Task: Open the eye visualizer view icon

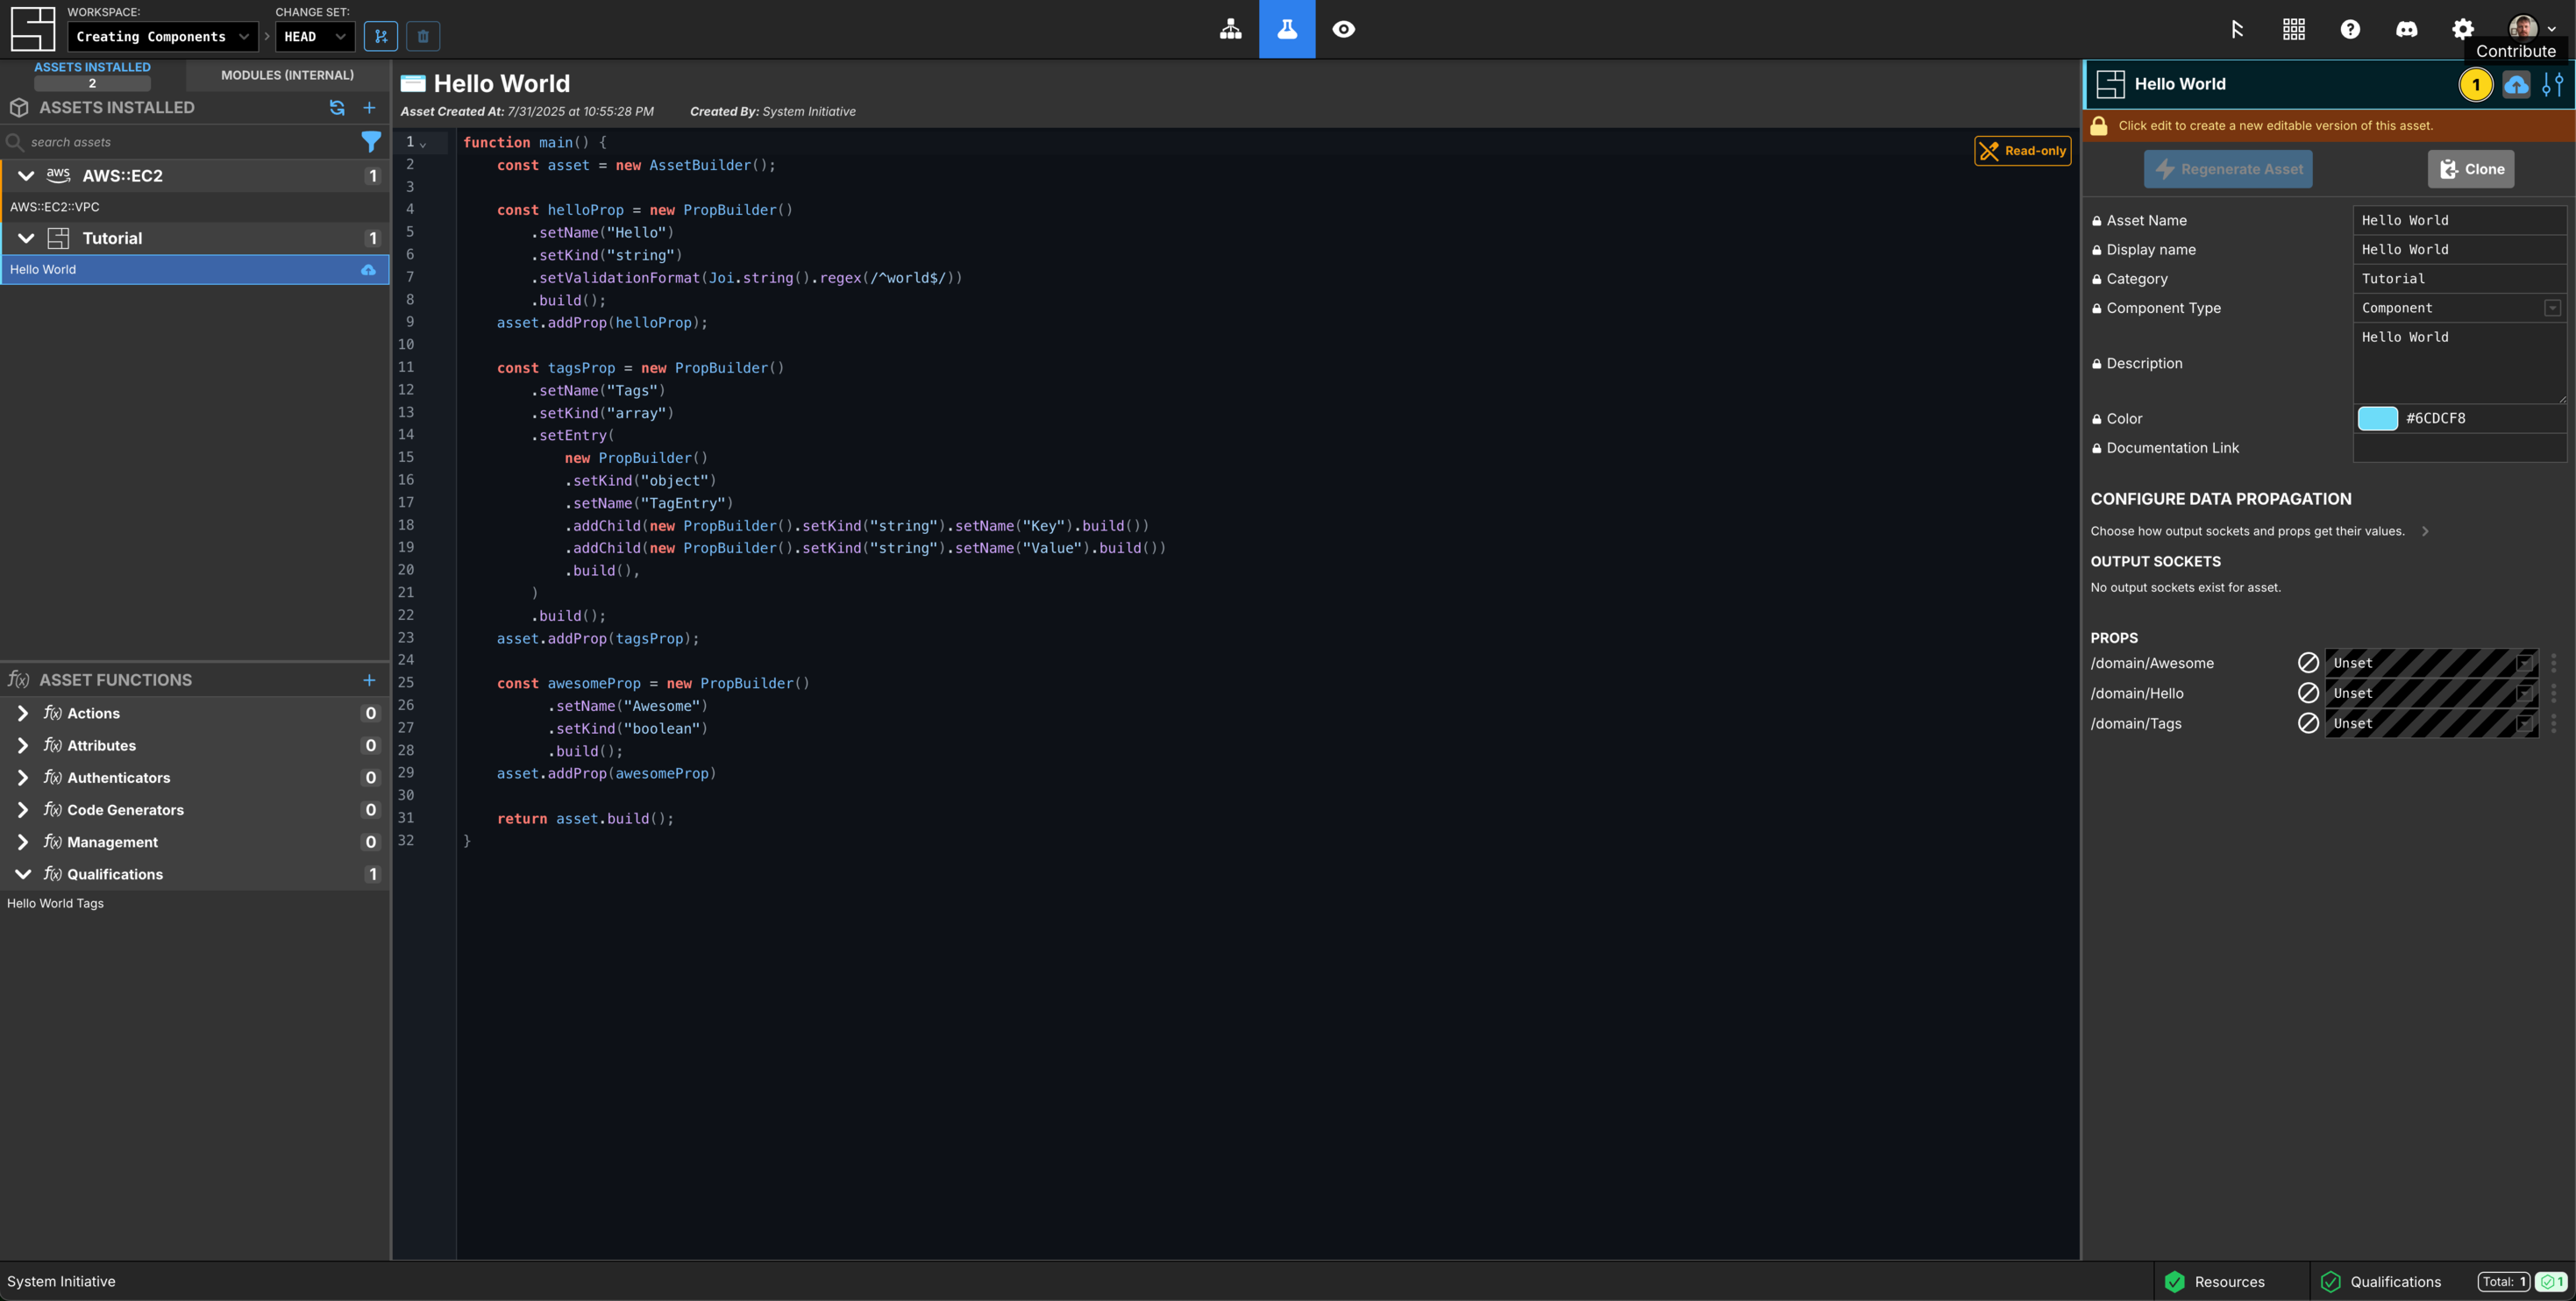Action: 1343,29
